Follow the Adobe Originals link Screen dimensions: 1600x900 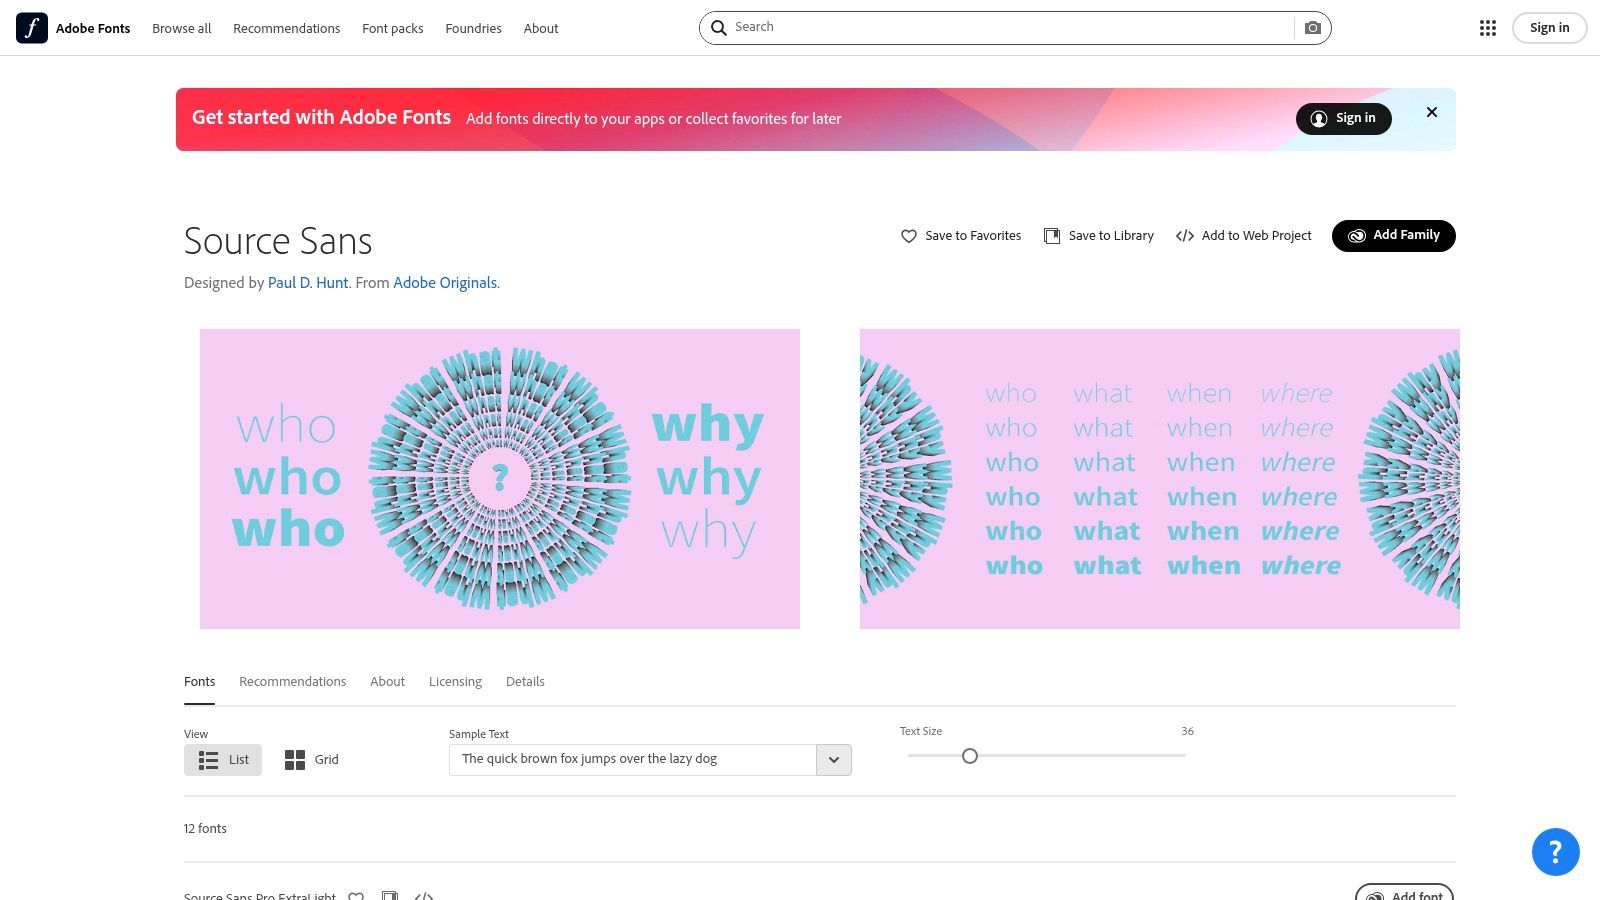pos(445,283)
